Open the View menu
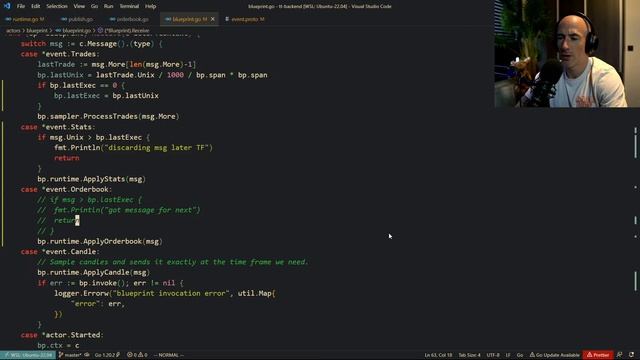 point(79,6)
